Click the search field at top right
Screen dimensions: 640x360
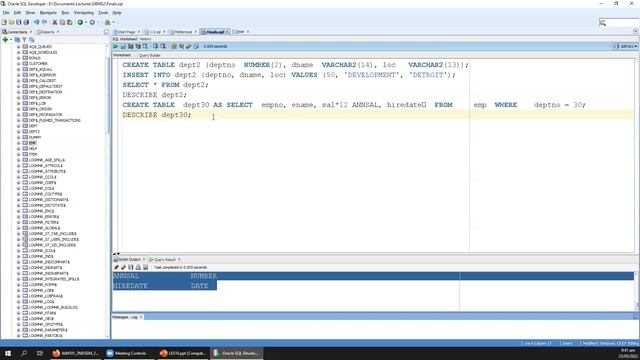(x=621, y=22)
